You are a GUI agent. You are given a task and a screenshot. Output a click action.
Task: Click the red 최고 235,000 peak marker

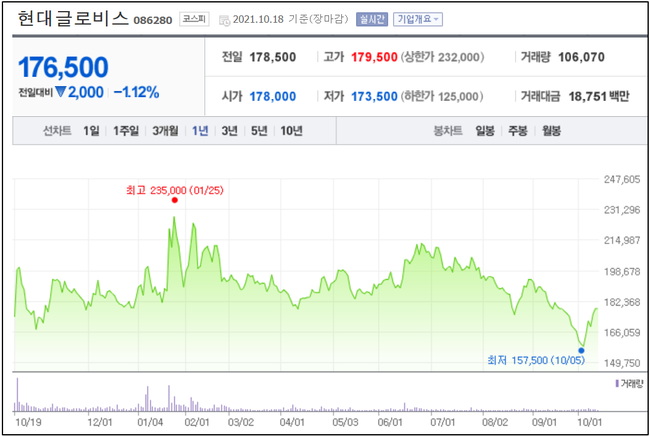coord(175,200)
